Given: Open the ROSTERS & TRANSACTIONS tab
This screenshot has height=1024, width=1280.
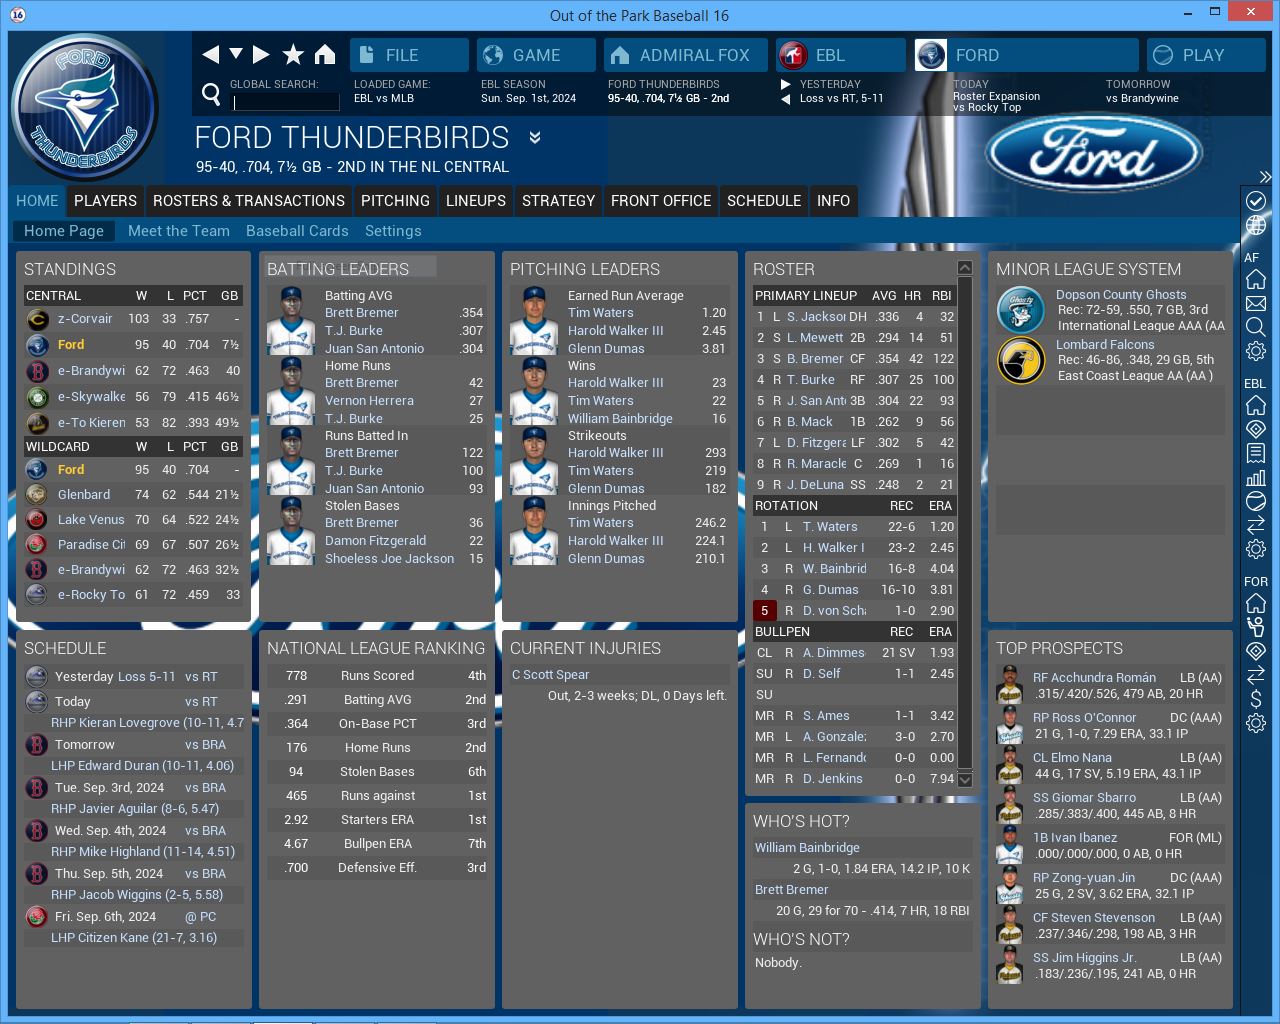Looking at the screenshot, I should [249, 201].
